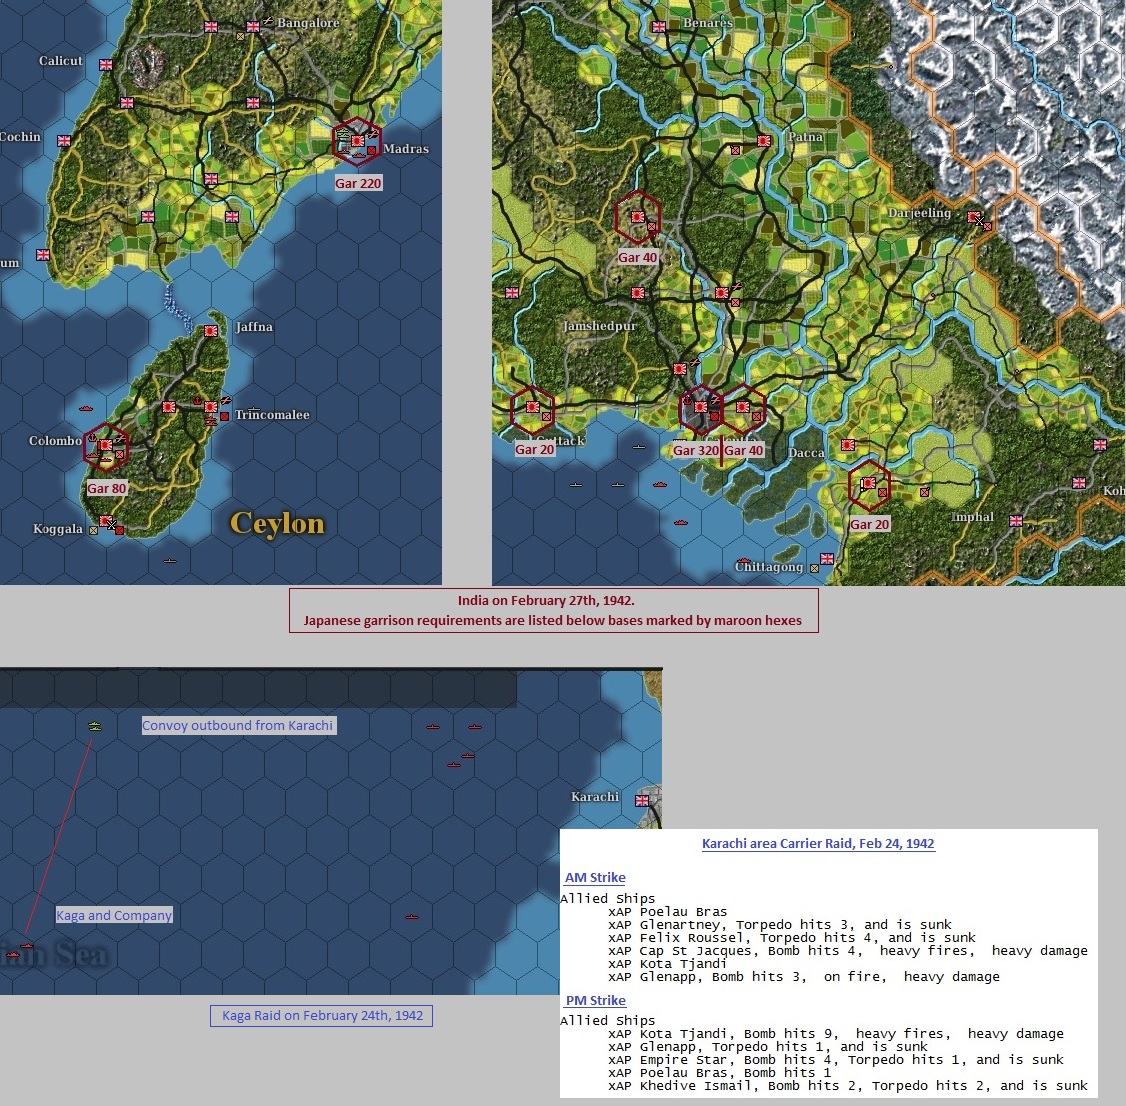This screenshot has height=1106, width=1126.
Task: Select the Convoy outbound from Karachi label
Action: pos(238,725)
